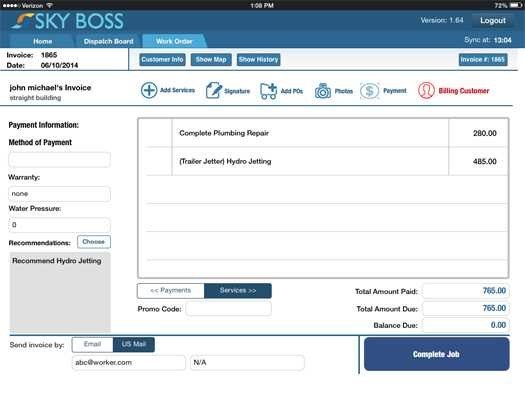Open the Signature pen icon
The width and height of the screenshot is (525, 394).
point(213,90)
